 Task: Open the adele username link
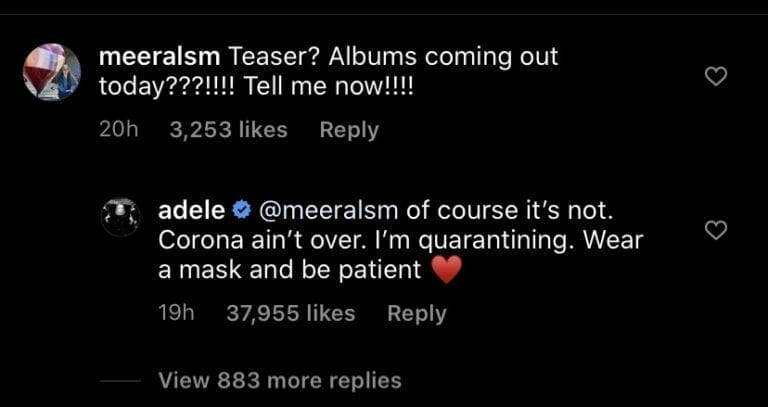192,211
